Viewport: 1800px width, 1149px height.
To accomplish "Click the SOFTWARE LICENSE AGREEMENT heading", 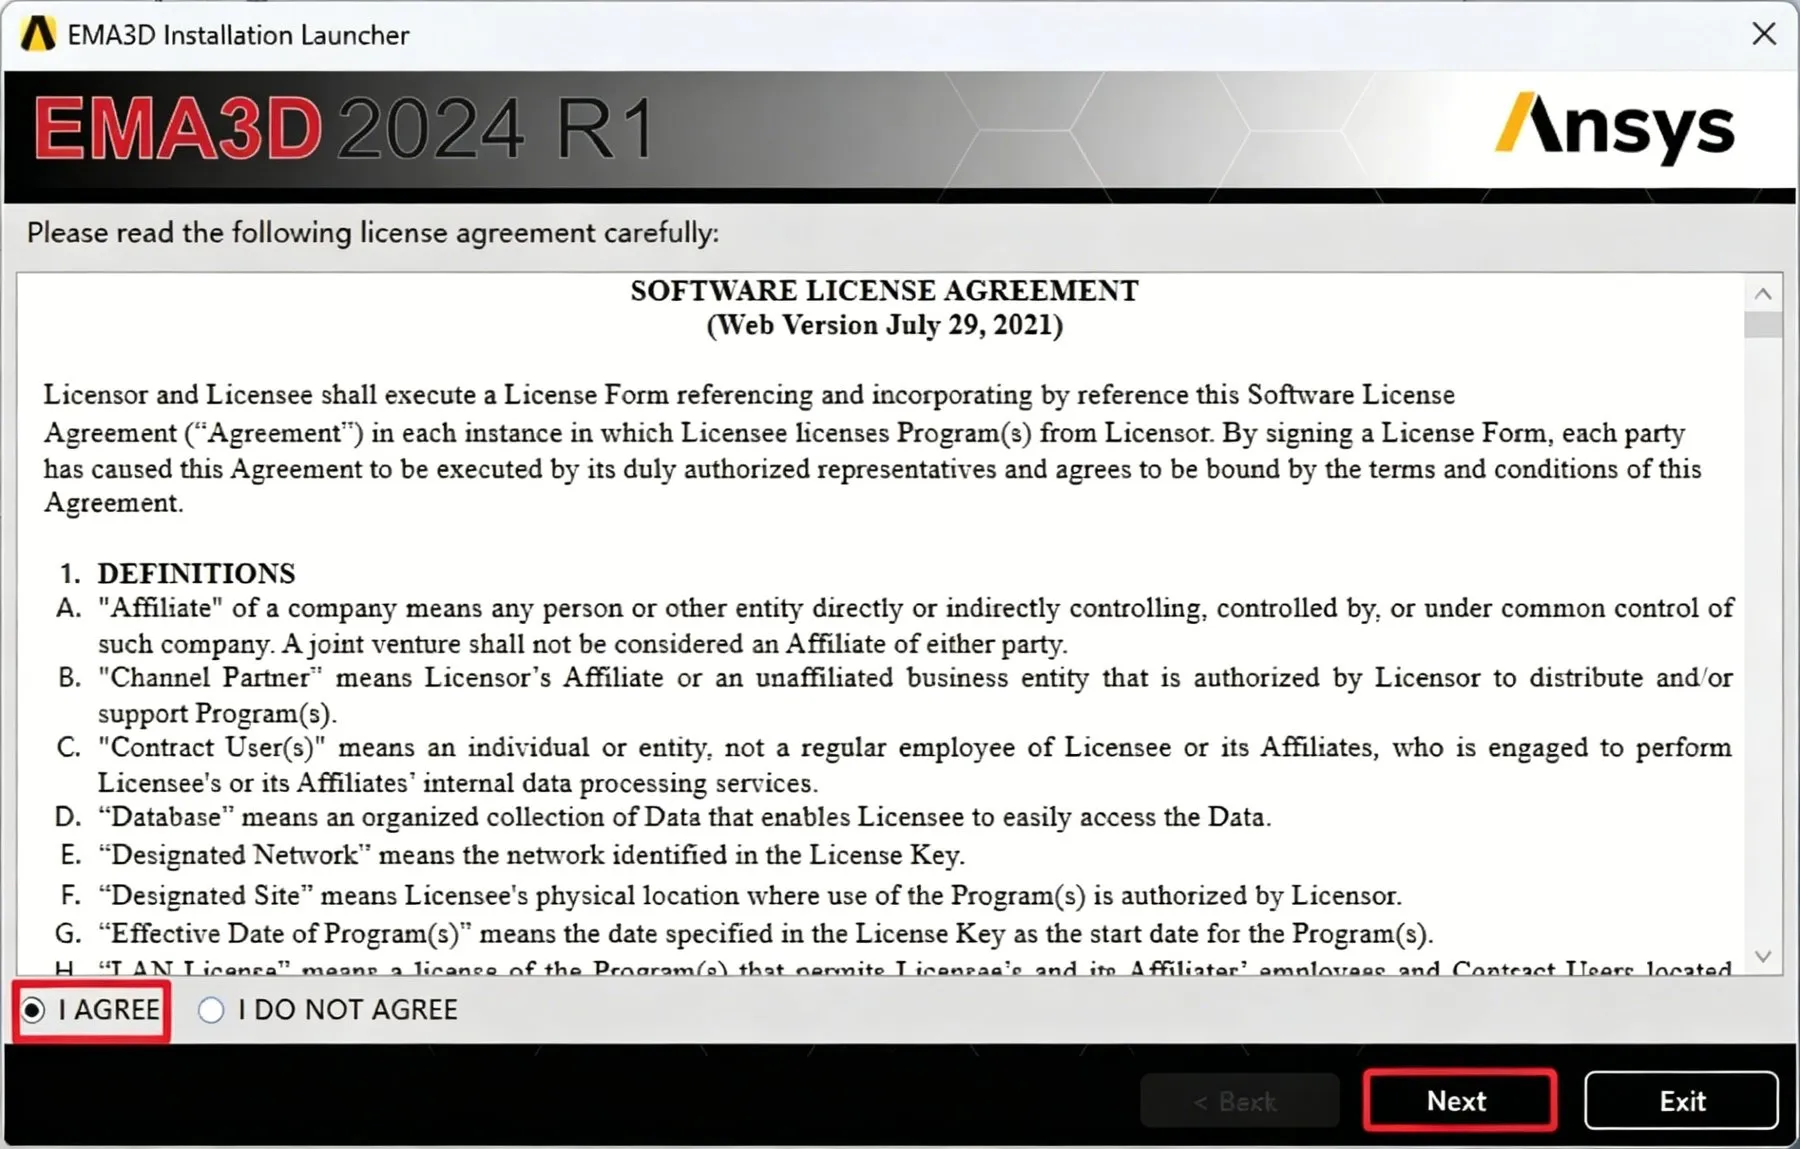I will (x=884, y=291).
